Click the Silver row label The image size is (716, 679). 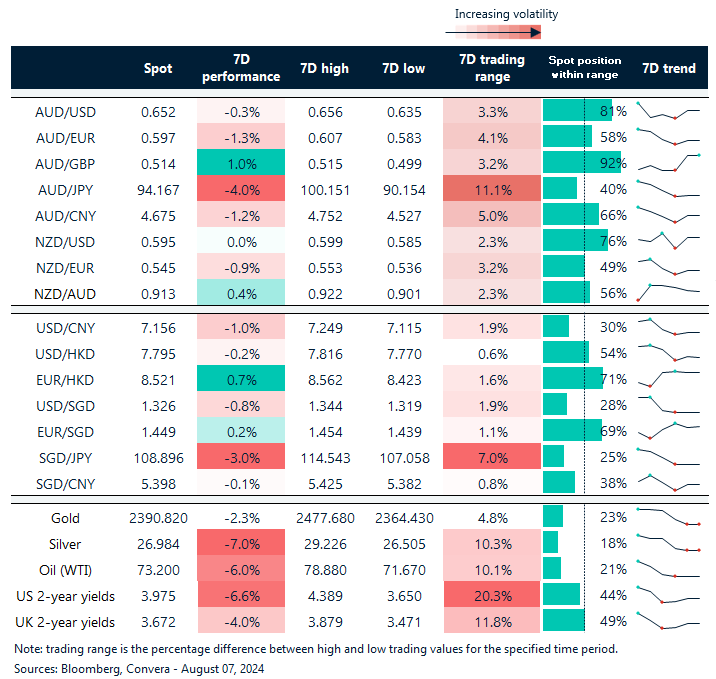tap(65, 544)
